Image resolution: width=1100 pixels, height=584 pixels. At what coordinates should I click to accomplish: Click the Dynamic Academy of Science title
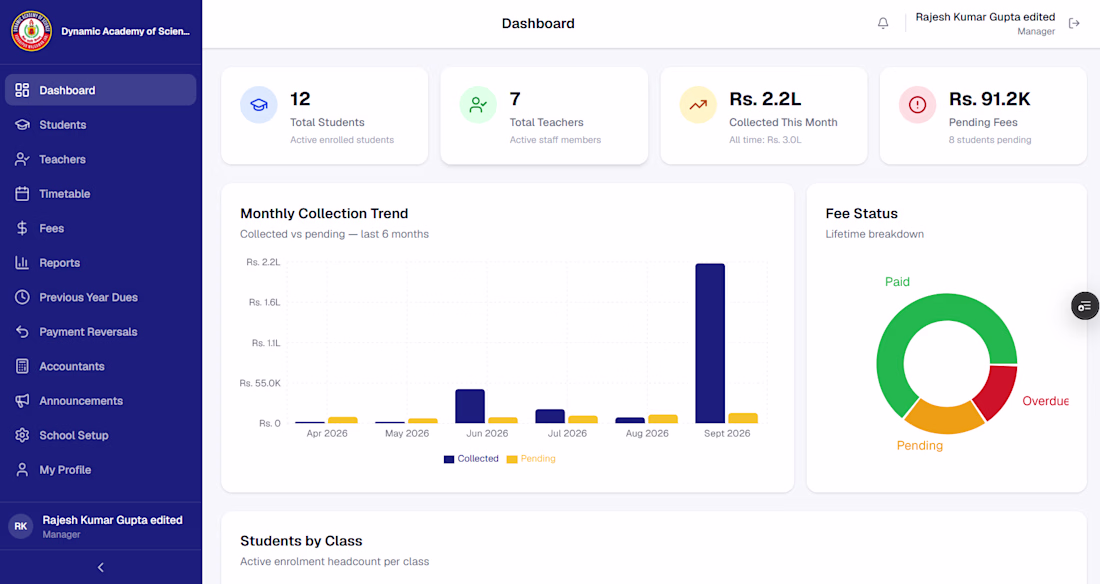click(125, 31)
